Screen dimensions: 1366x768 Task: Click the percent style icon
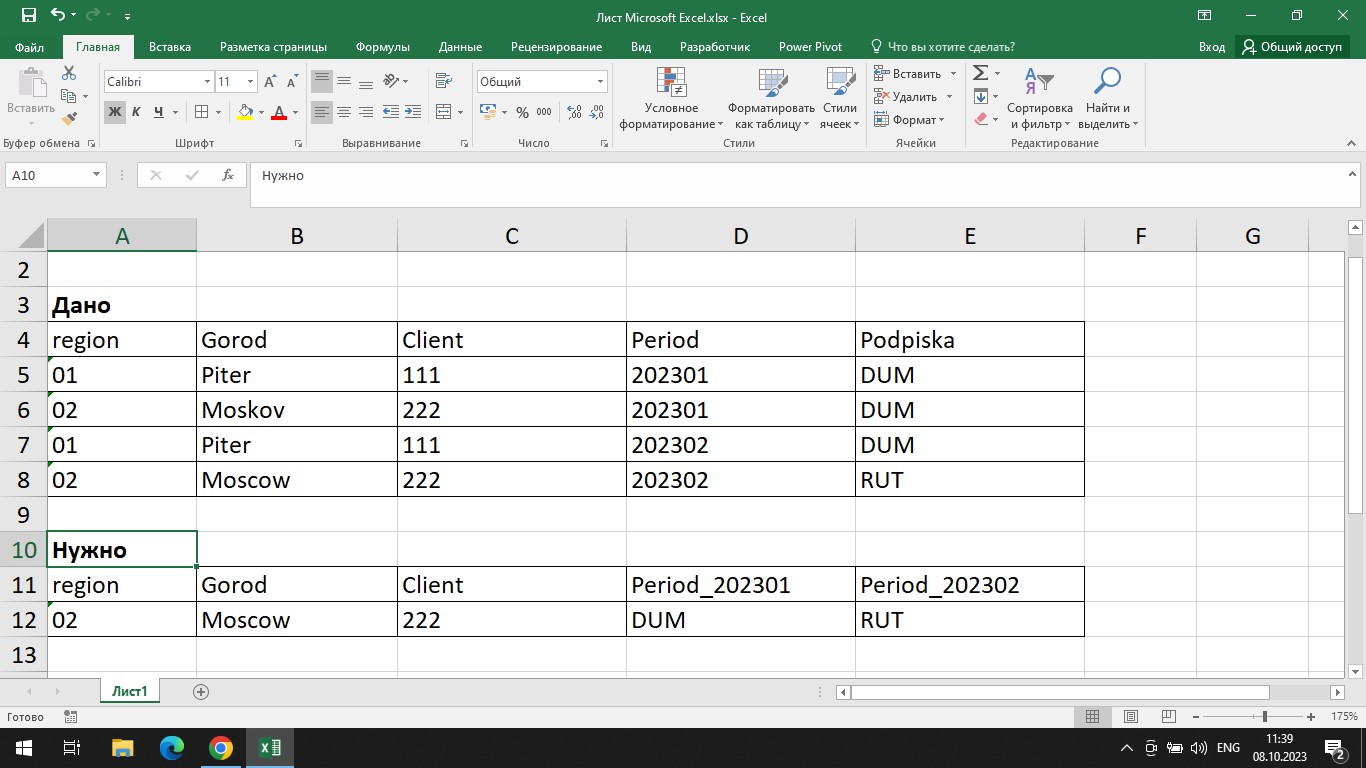(x=522, y=112)
